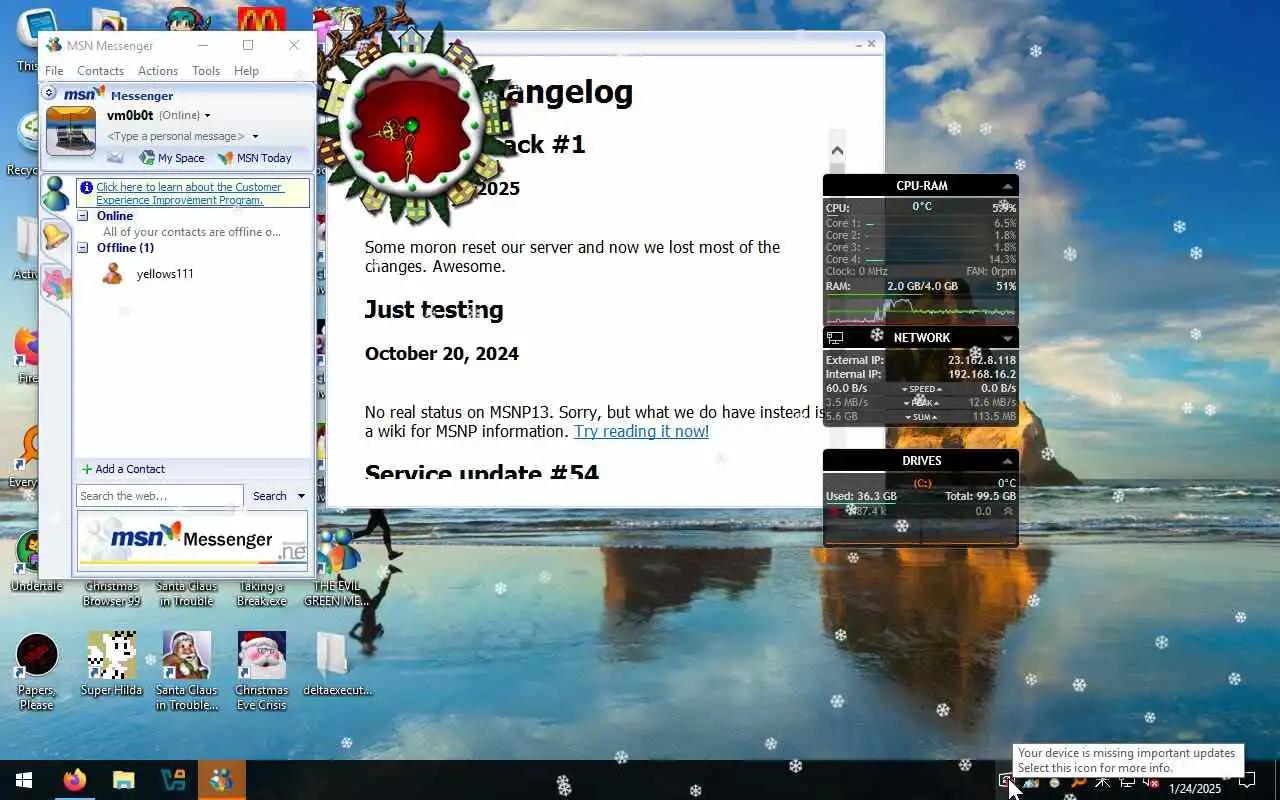
Task: Minimize the changelog window
Action: tap(858, 44)
